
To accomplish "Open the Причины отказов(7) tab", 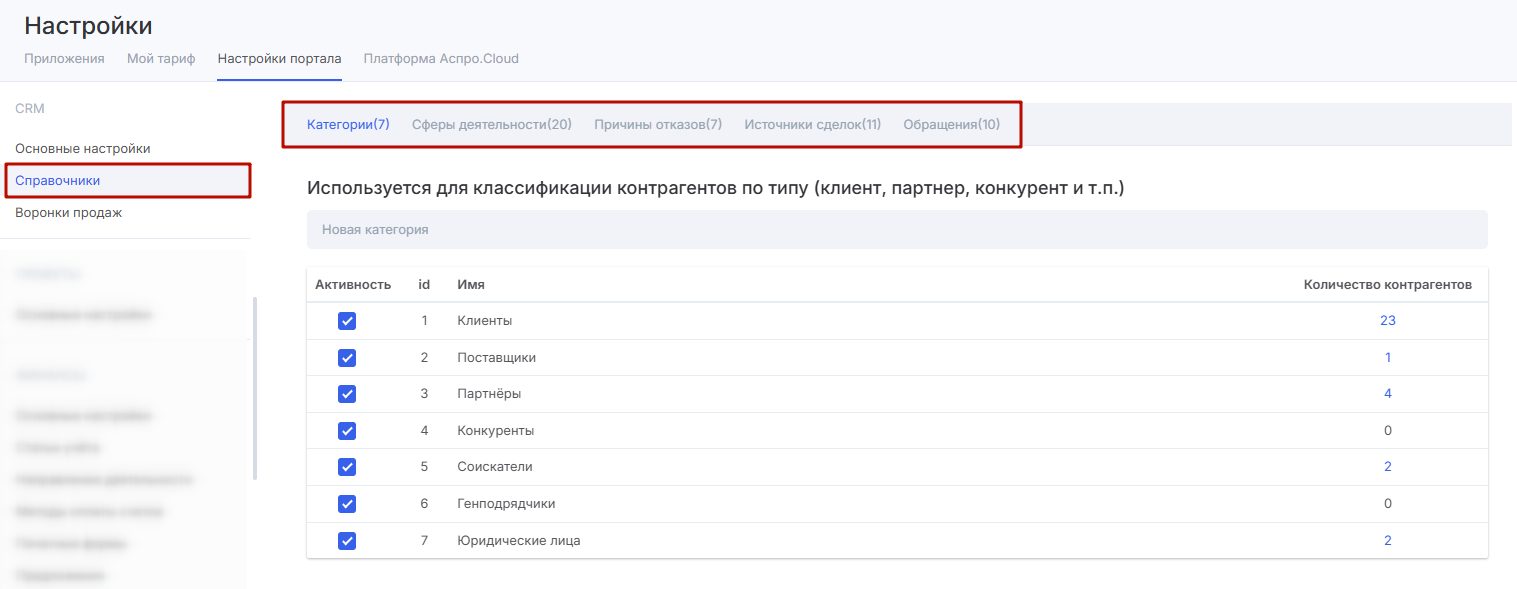I will (657, 125).
